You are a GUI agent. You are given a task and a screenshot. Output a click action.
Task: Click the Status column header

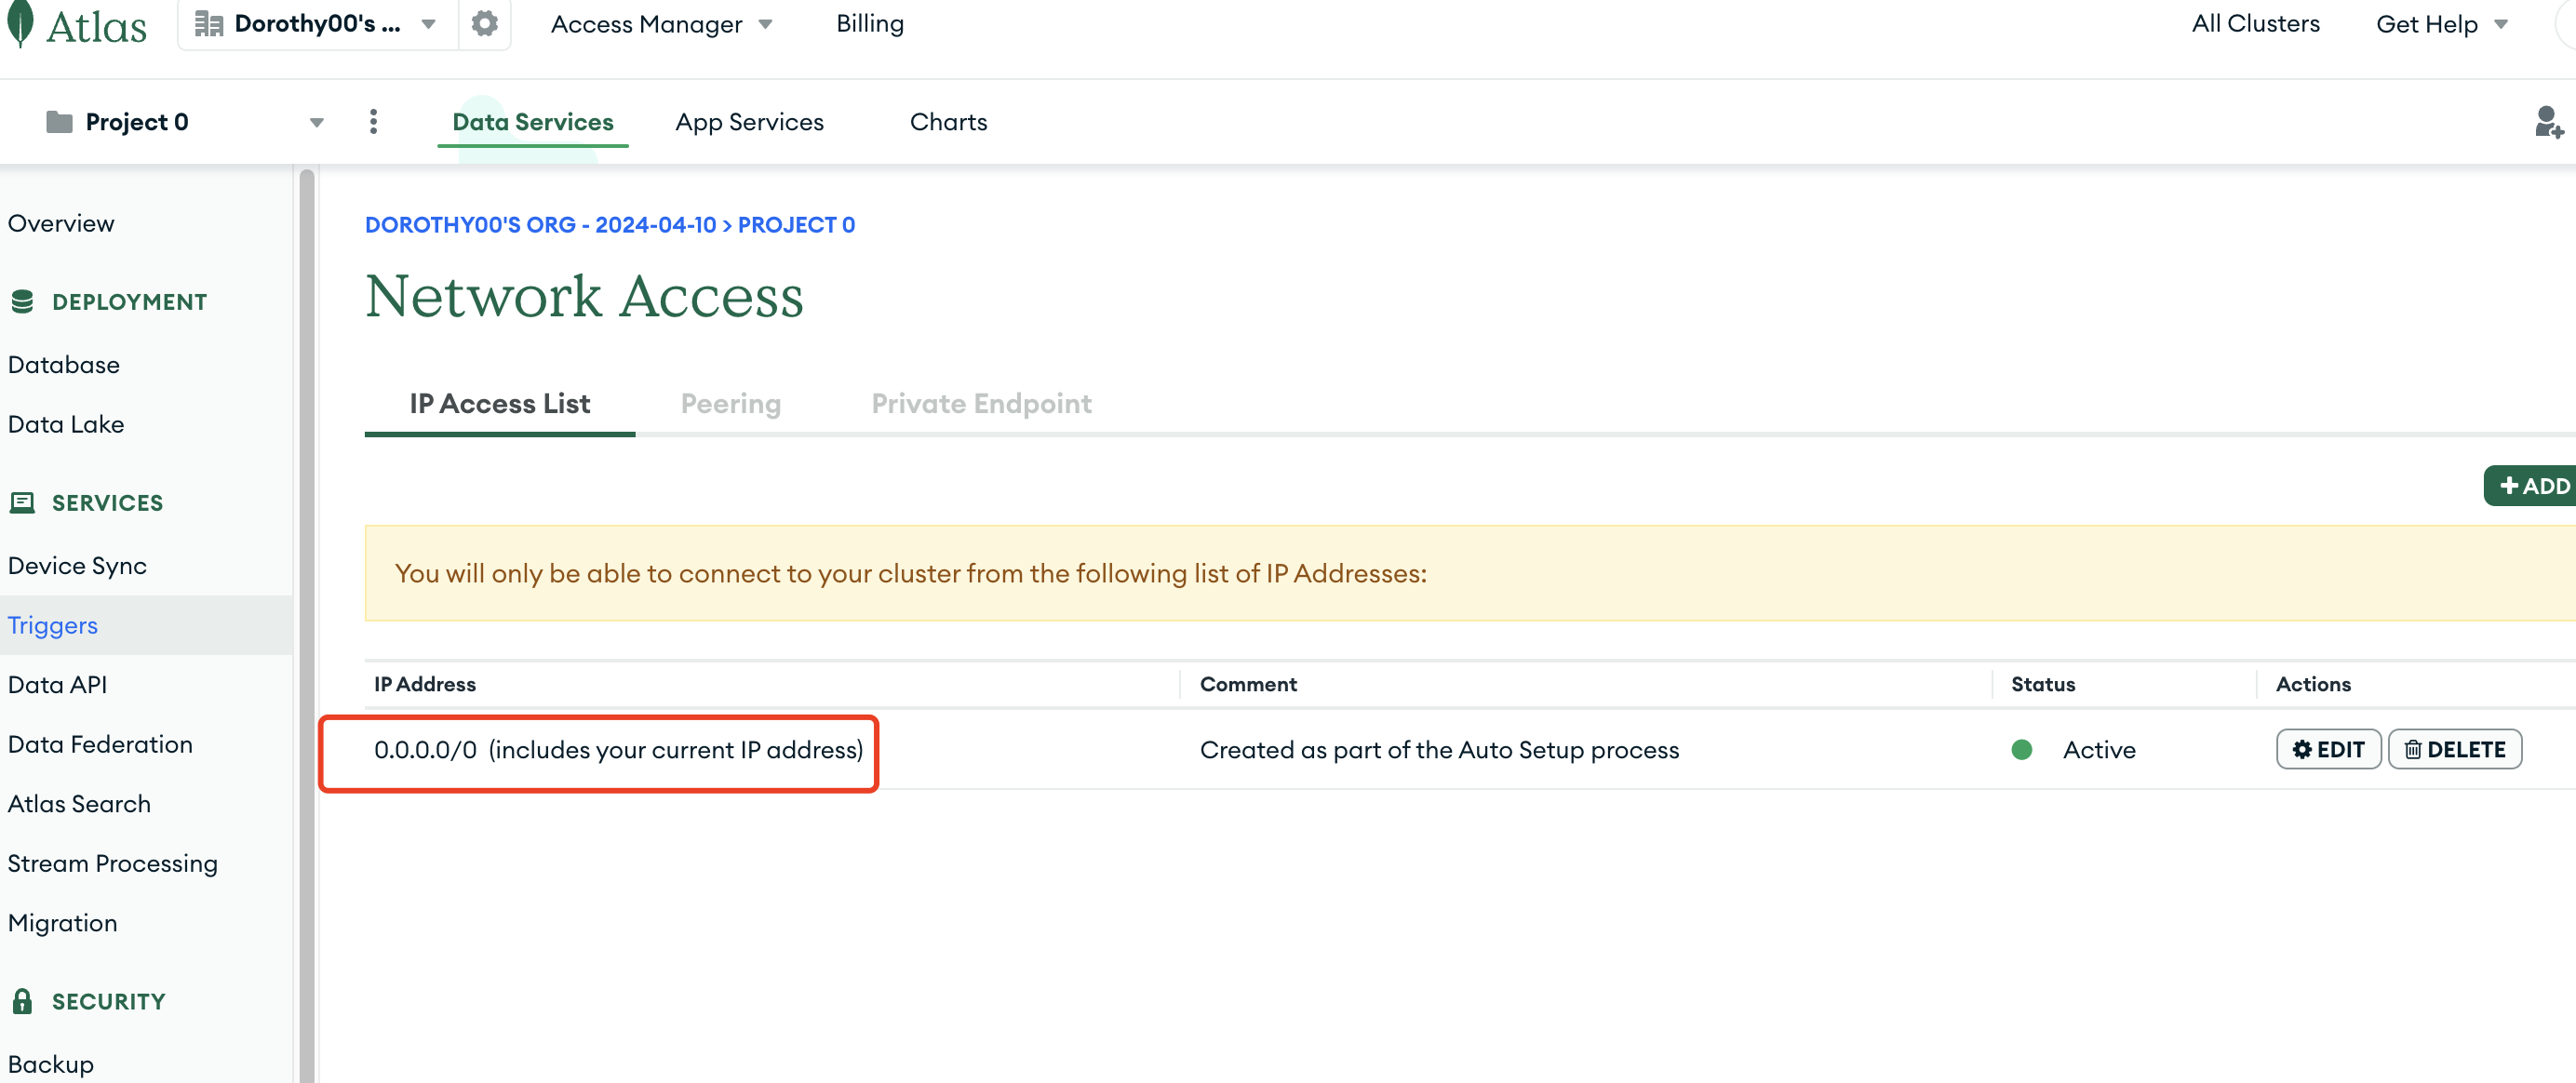point(2043,684)
